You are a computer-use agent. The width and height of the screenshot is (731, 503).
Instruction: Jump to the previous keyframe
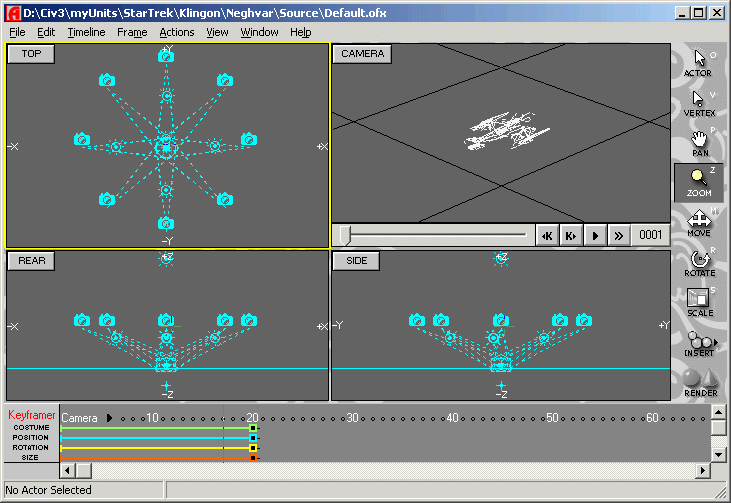547,235
